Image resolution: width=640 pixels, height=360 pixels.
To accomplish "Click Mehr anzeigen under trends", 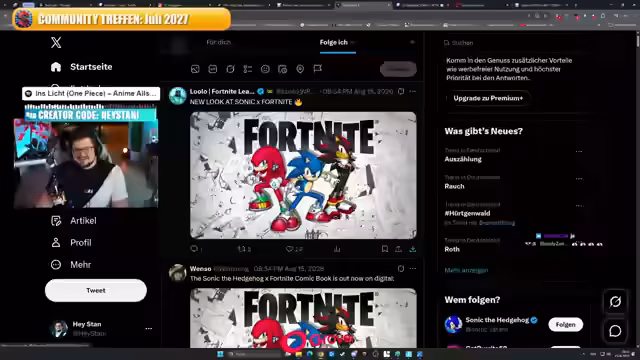I will click(x=466, y=270).
